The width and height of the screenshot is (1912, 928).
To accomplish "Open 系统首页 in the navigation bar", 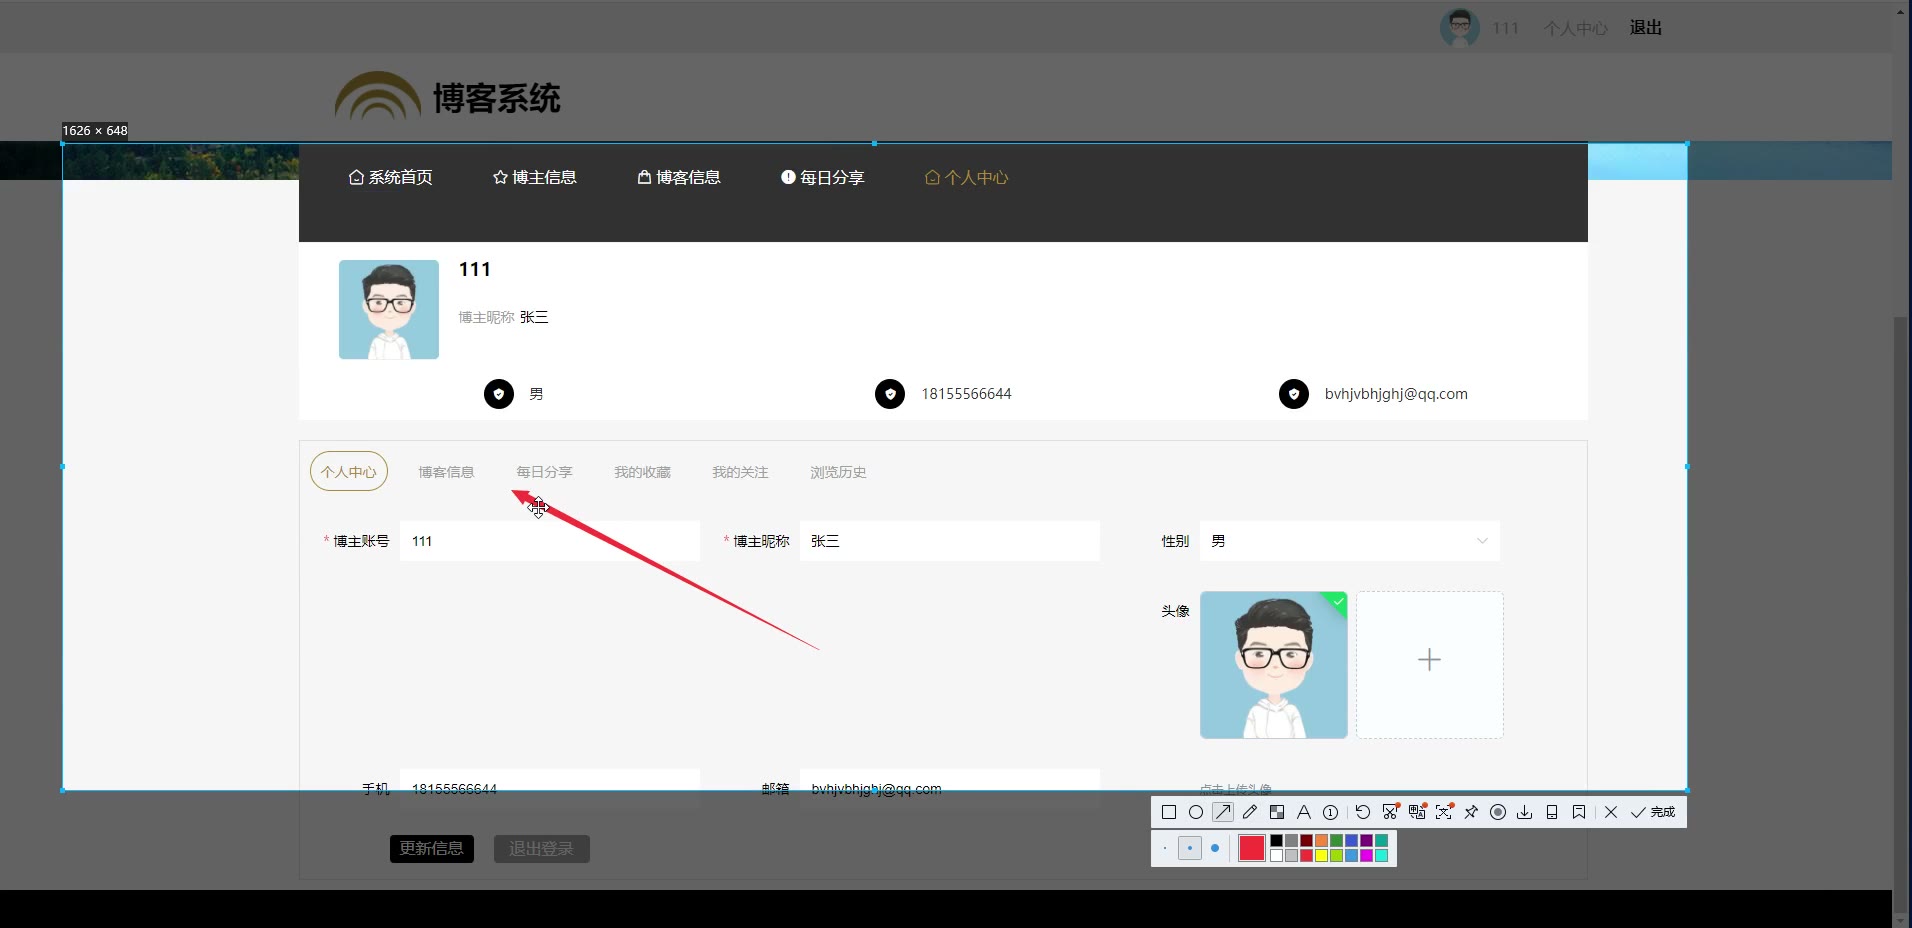I will pos(390,177).
